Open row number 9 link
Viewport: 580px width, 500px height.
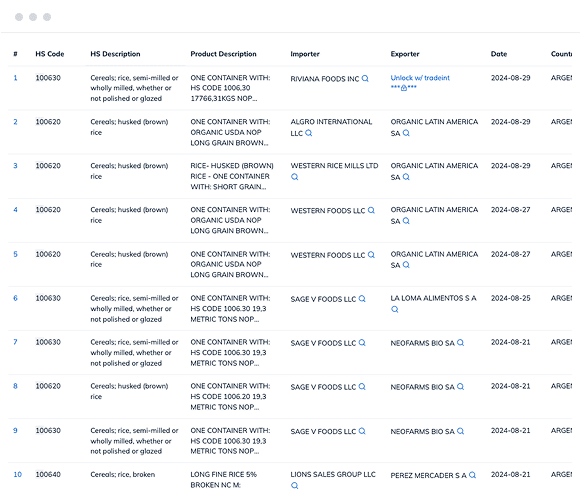click(x=16, y=430)
